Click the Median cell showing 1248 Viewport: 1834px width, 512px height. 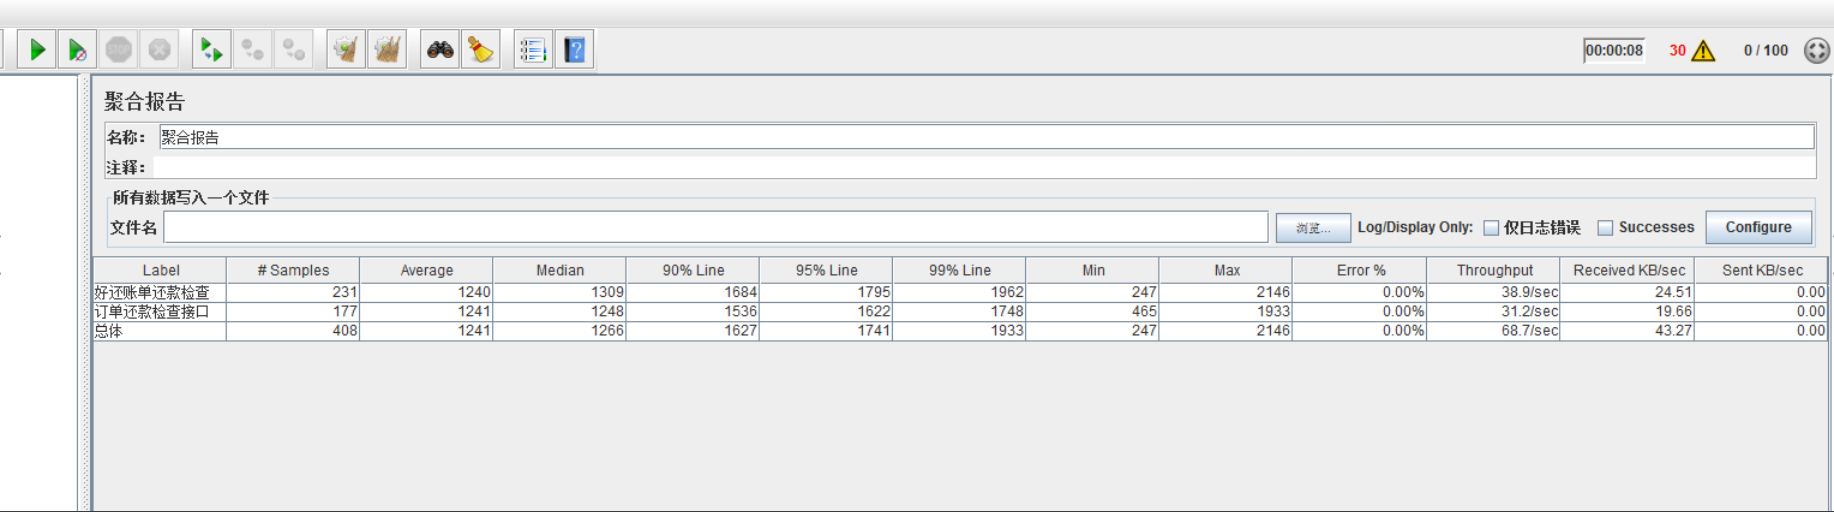click(x=559, y=311)
